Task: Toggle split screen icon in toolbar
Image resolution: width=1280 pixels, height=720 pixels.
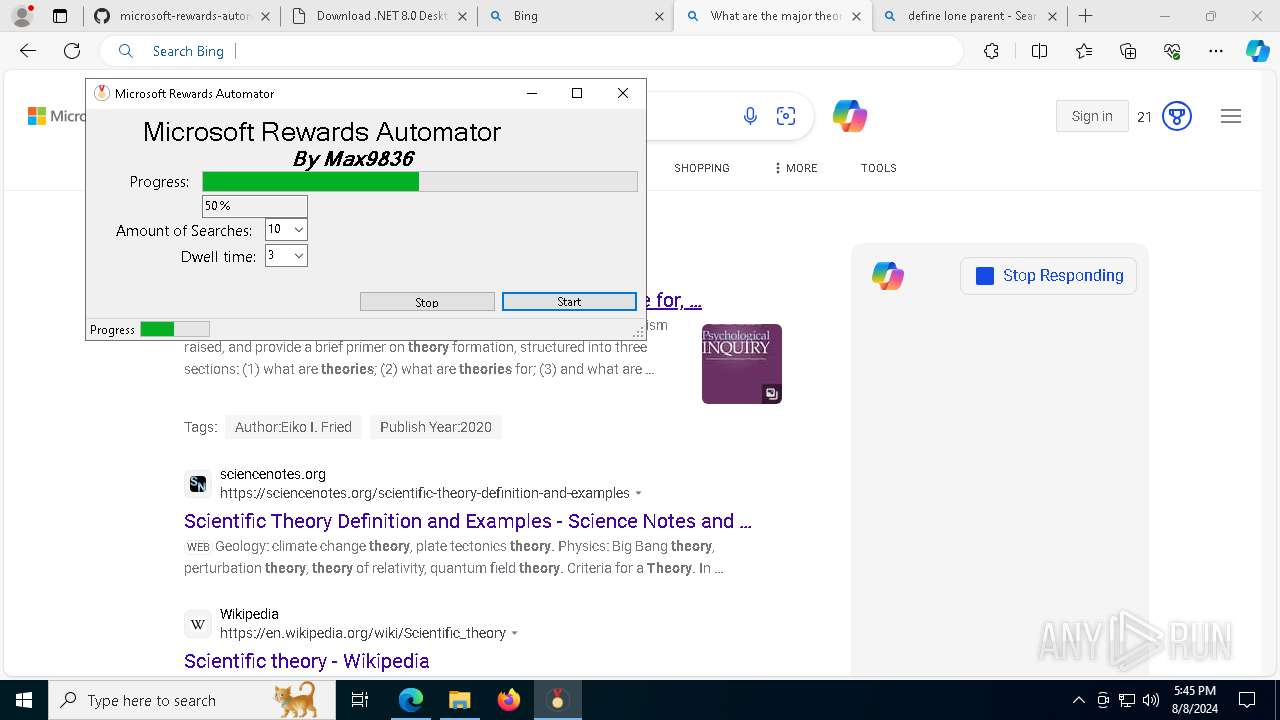Action: point(1039,51)
